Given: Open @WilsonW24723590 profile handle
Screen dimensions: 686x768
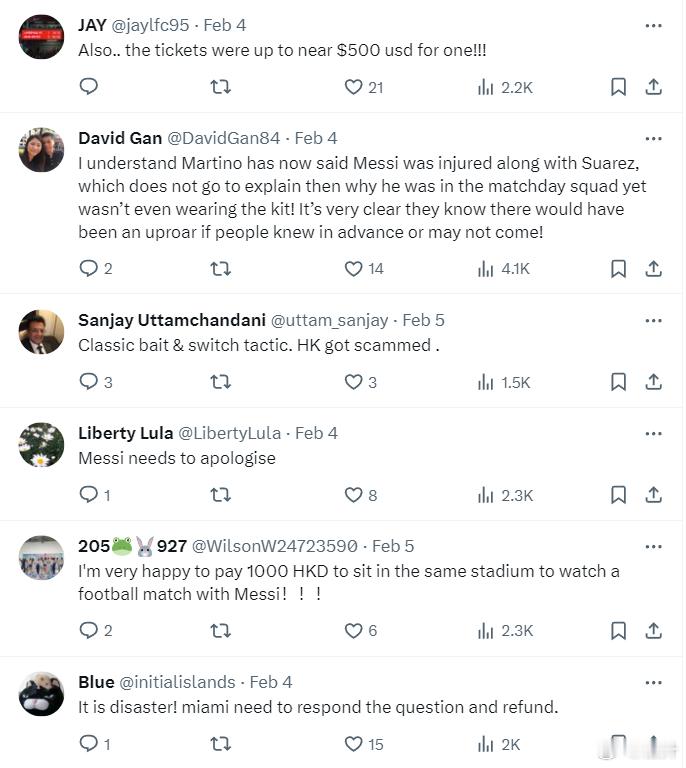Looking at the screenshot, I should click(x=274, y=546).
